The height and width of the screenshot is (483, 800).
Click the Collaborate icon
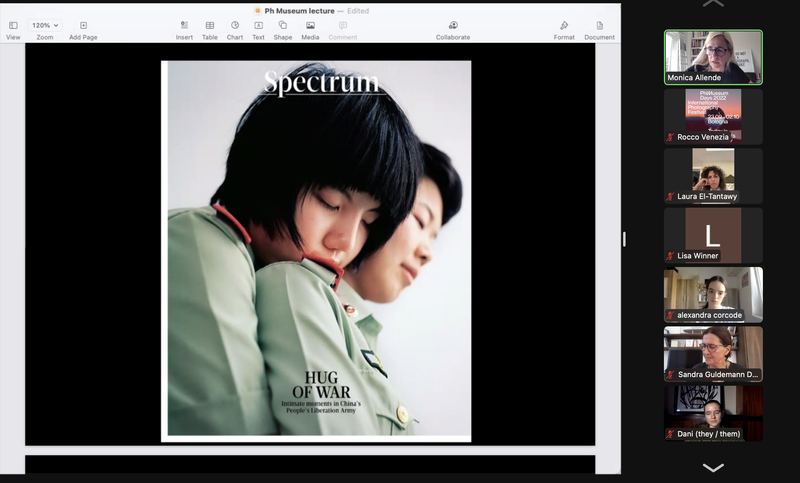point(453,25)
